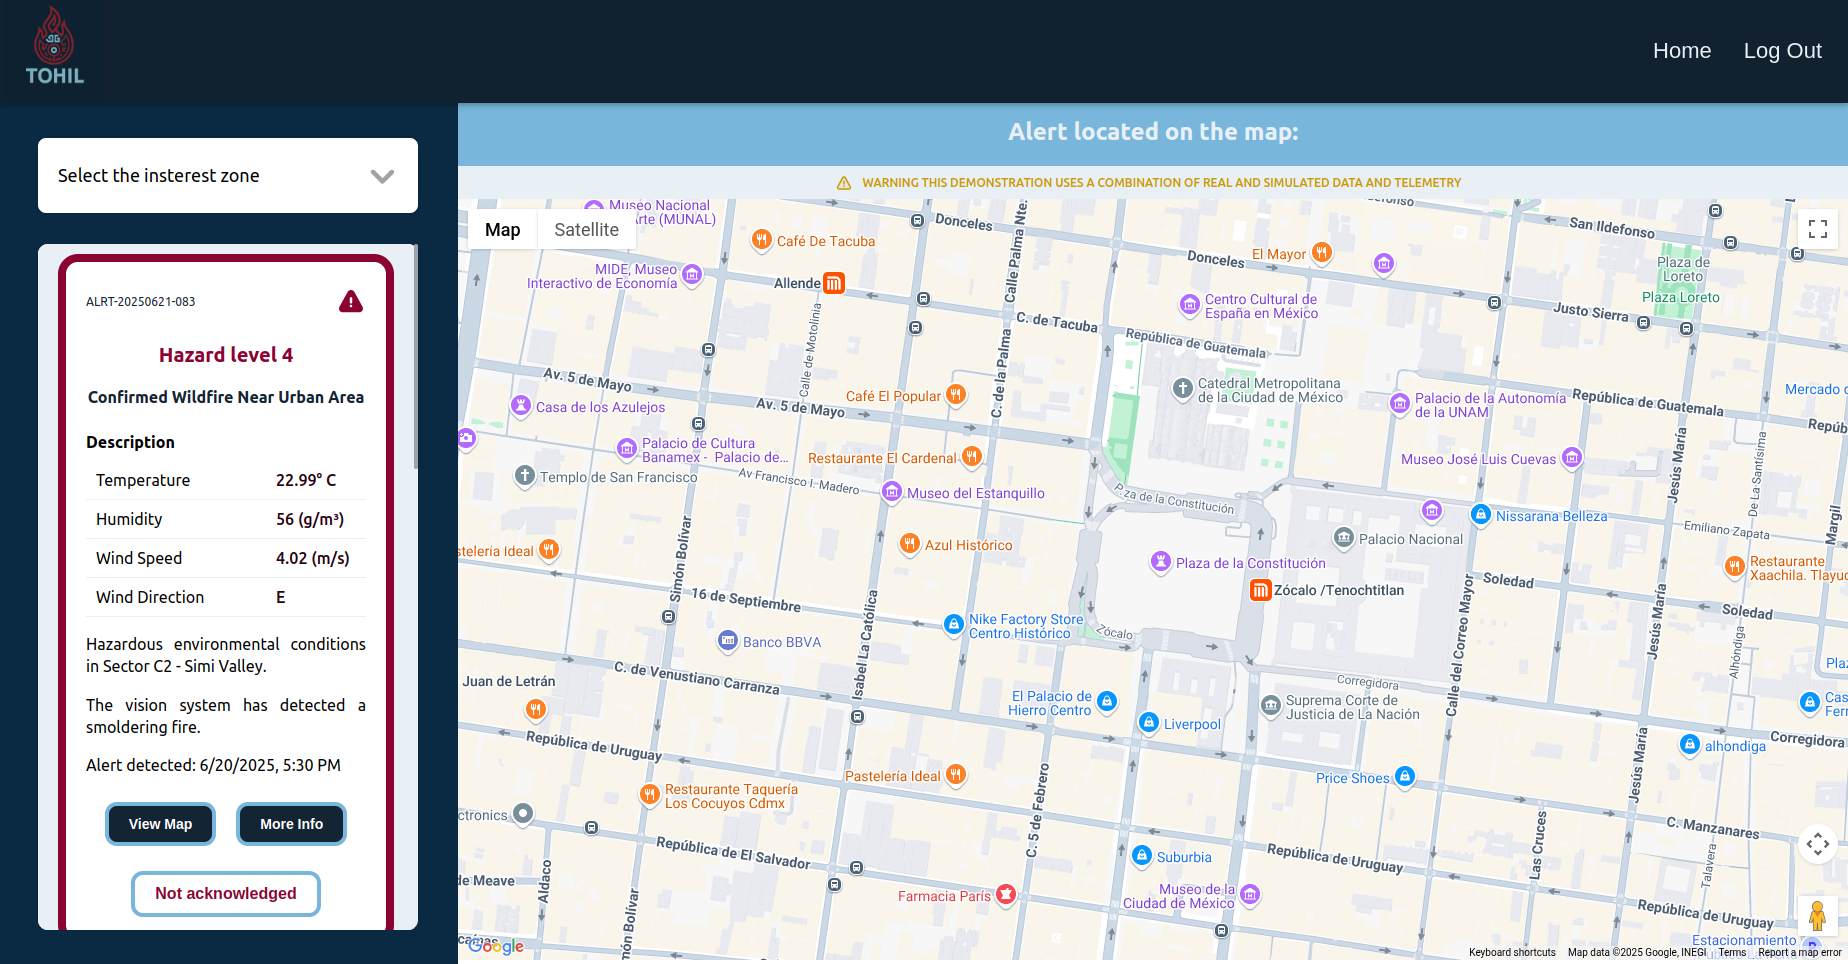Viewport: 1848px width, 964px height.
Task: Click the Templo de San Francisco church marker
Action: (525, 476)
